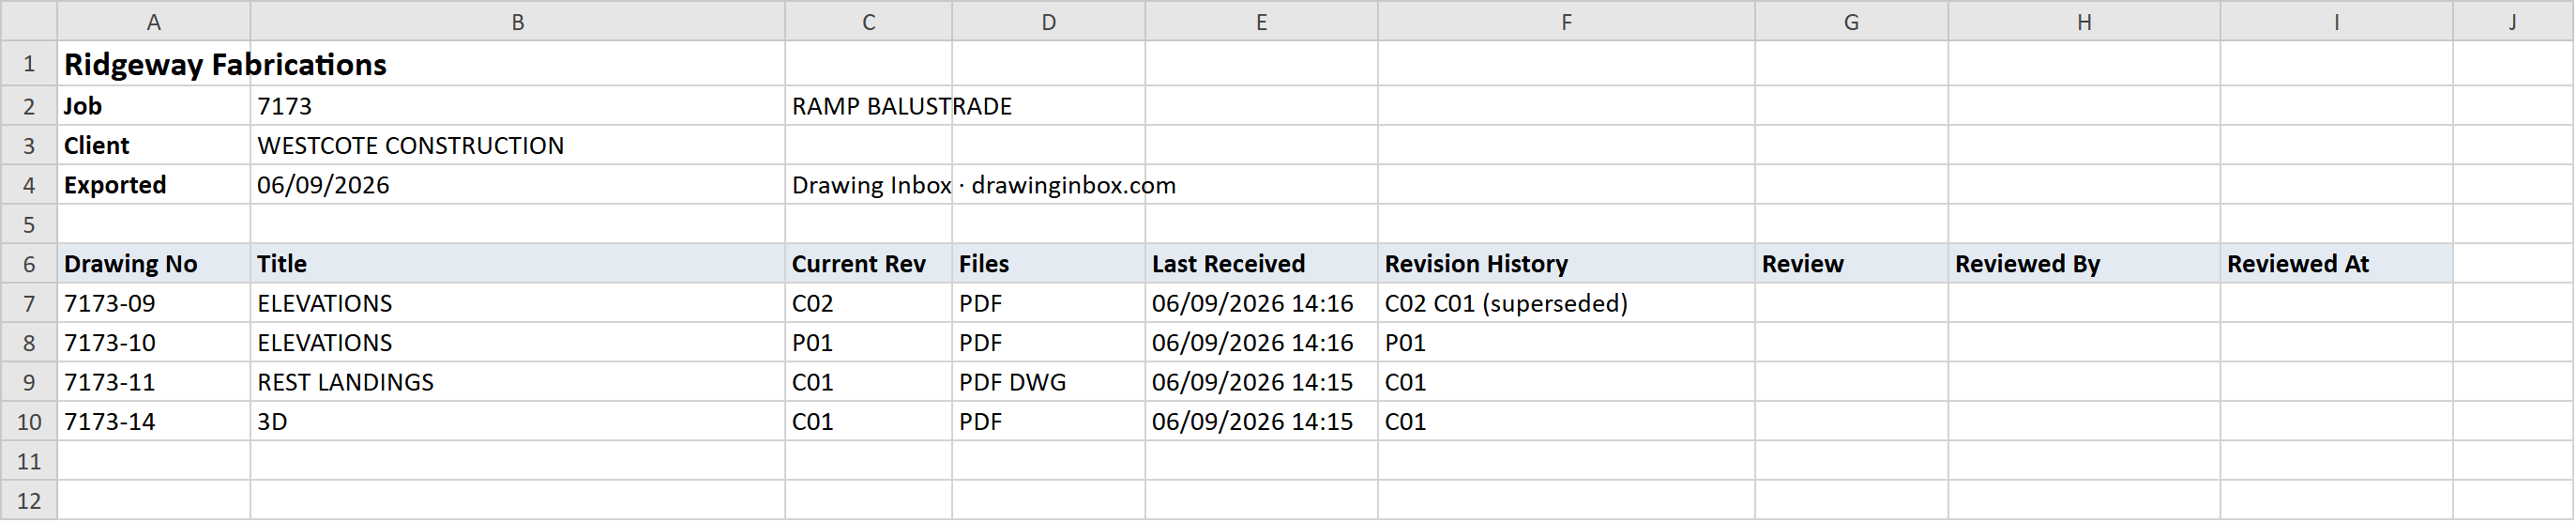Click last received time for 7173-11
The image size is (2576, 522).
pyautogui.click(x=1262, y=382)
